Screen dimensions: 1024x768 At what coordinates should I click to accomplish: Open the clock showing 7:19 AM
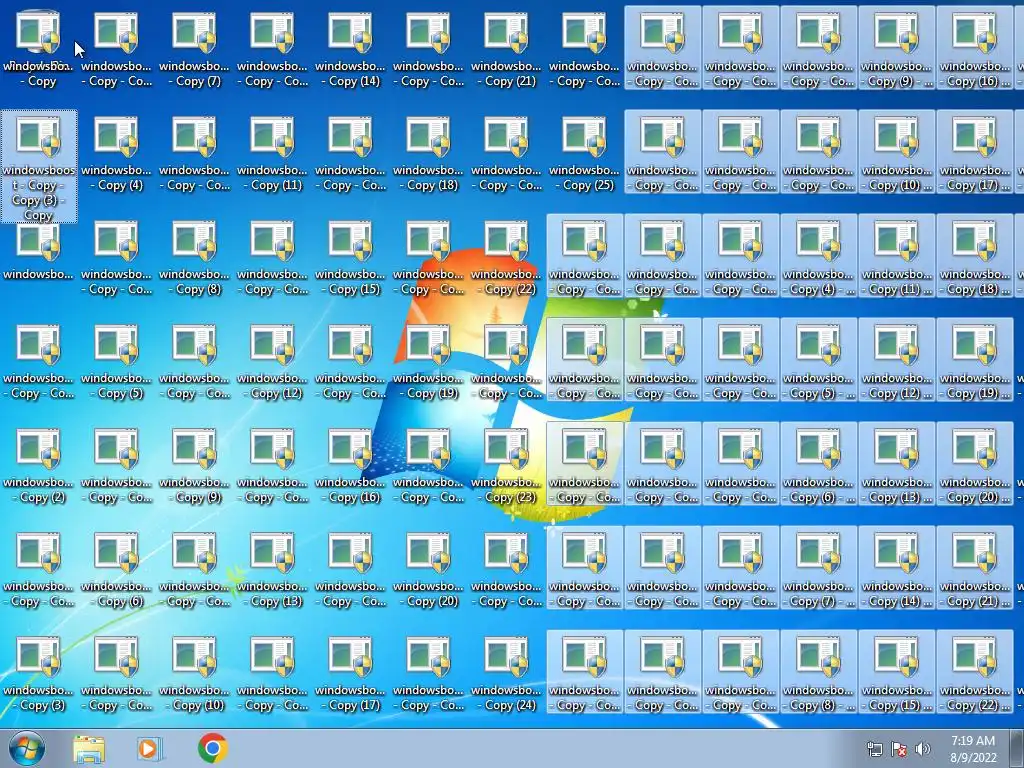tap(973, 749)
